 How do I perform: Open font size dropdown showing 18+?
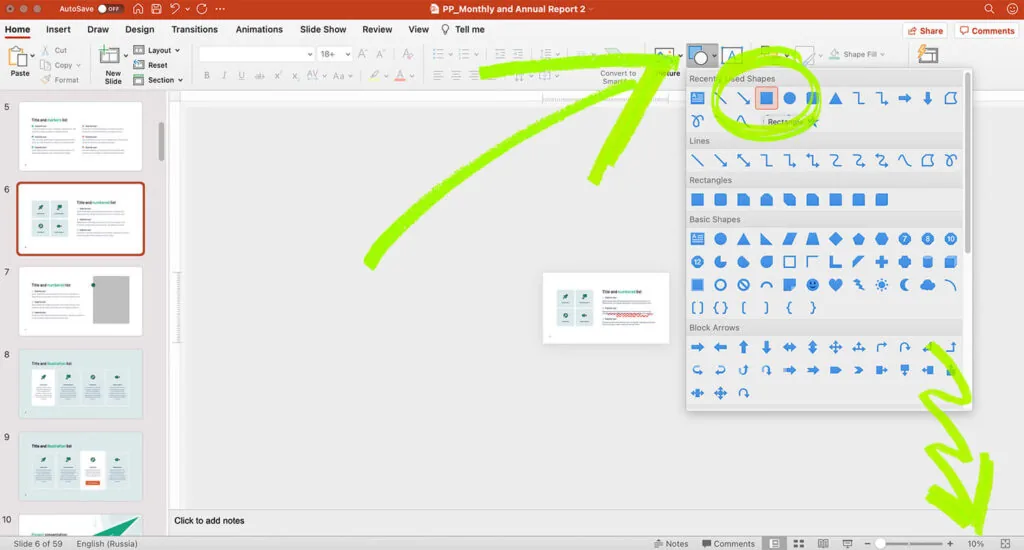(x=335, y=54)
